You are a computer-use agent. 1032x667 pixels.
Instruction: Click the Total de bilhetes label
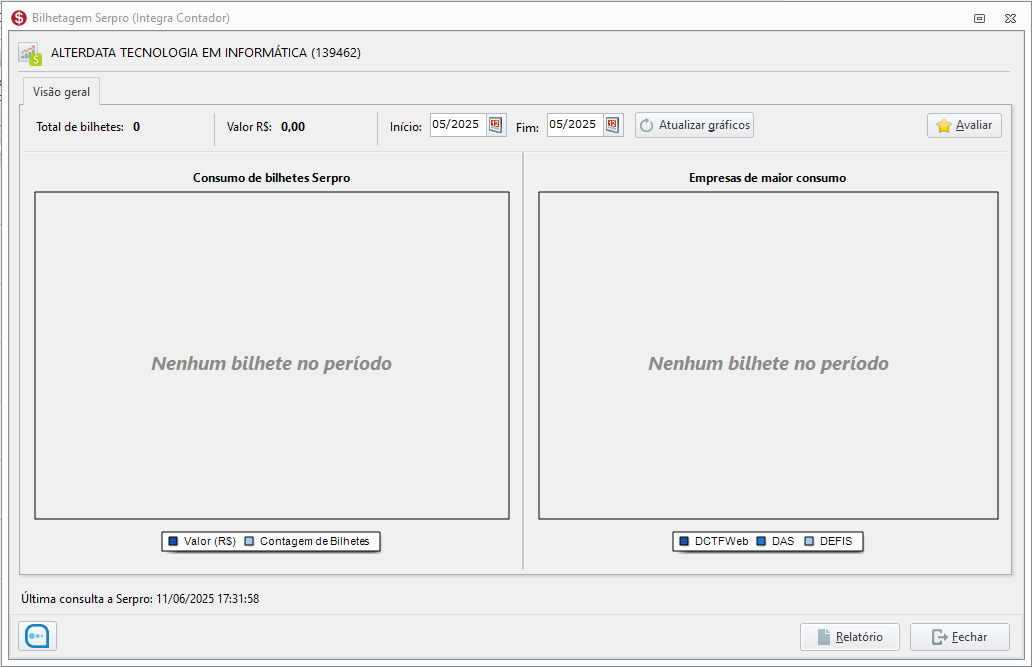click(80, 127)
